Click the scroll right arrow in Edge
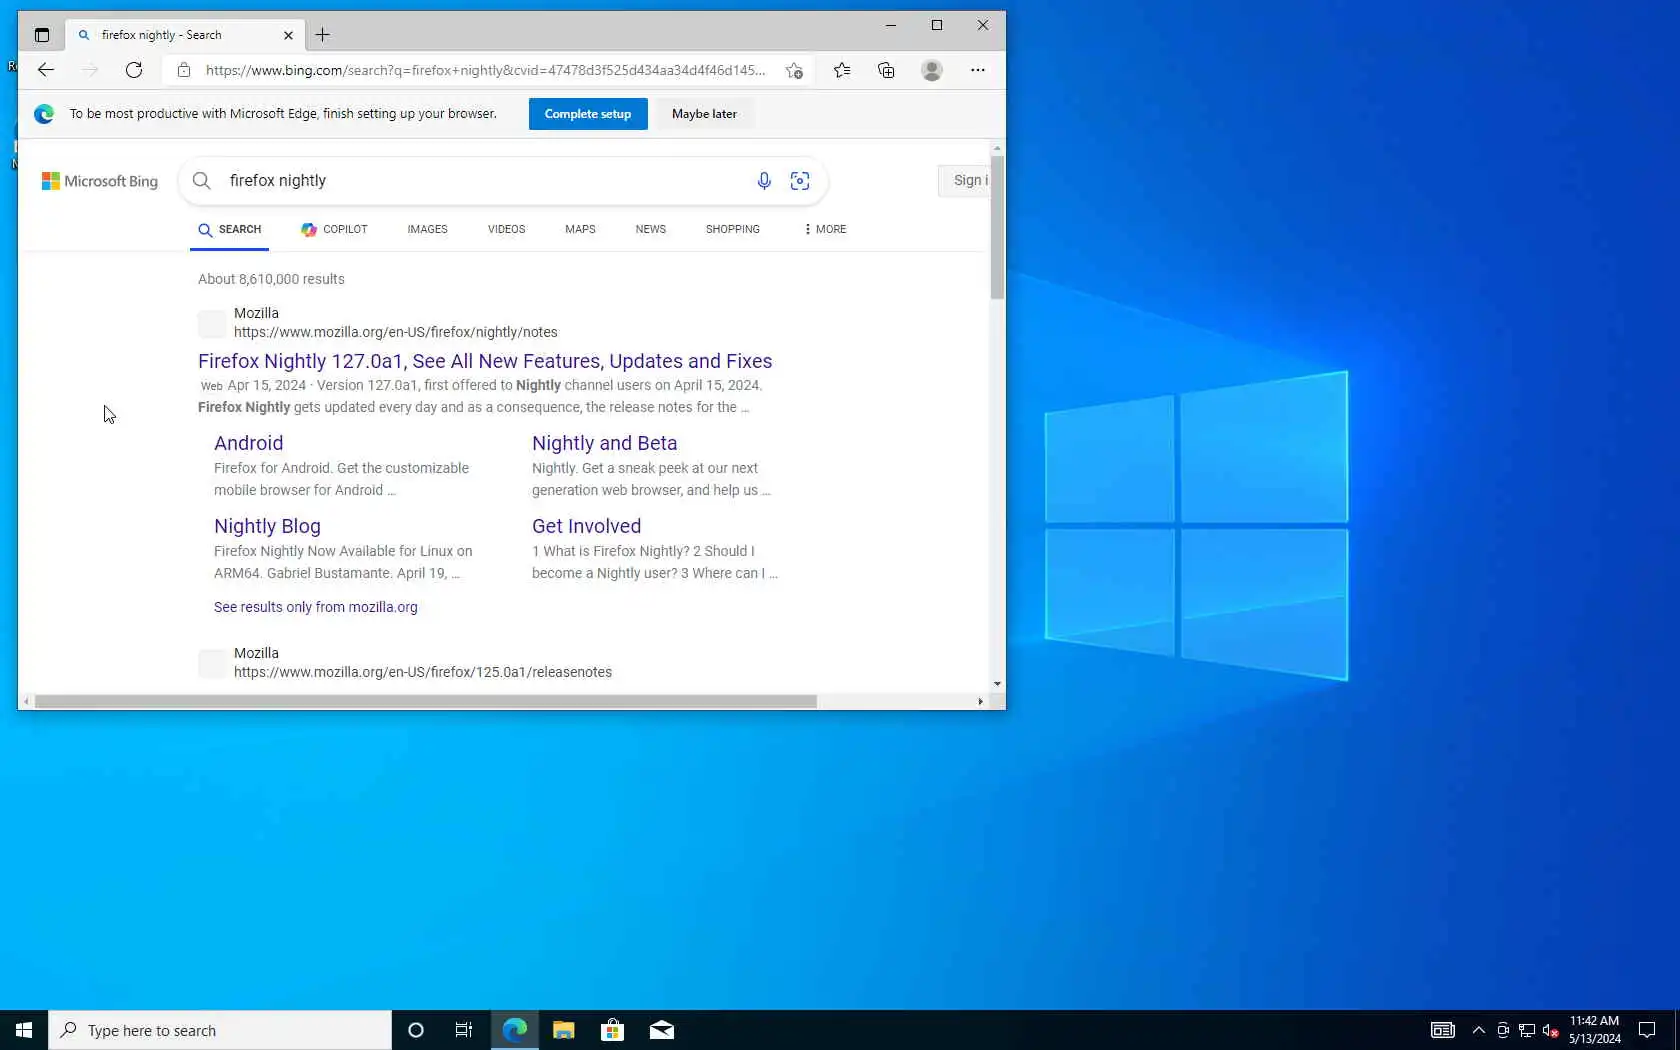Image resolution: width=1680 pixels, height=1050 pixels. tap(980, 701)
